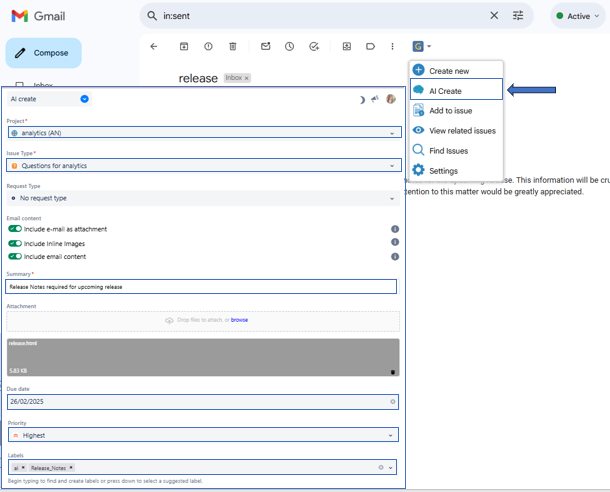Click the browse link in the attachment area
The height and width of the screenshot is (492, 610).
[x=240, y=320]
